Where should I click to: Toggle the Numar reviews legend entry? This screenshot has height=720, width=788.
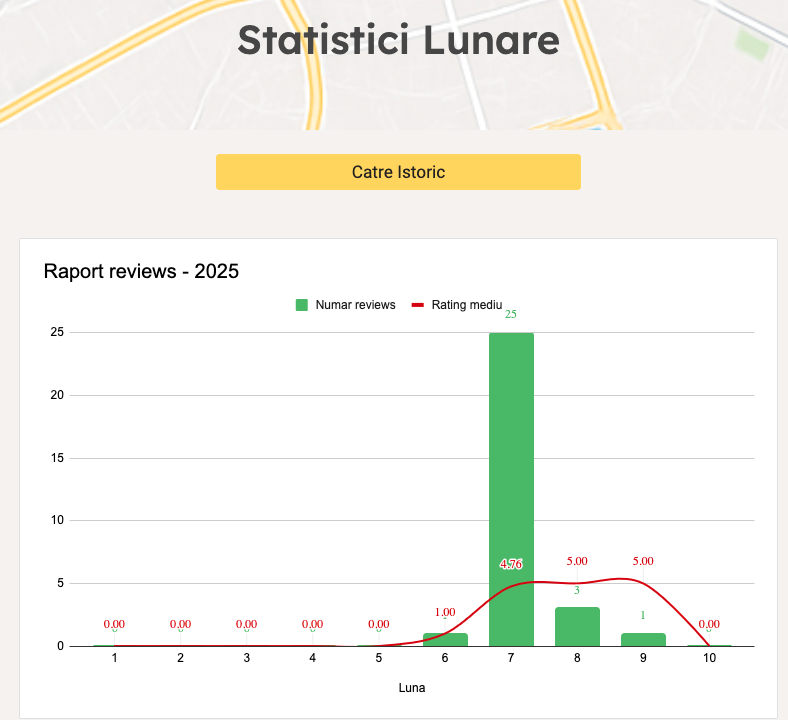point(355,305)
